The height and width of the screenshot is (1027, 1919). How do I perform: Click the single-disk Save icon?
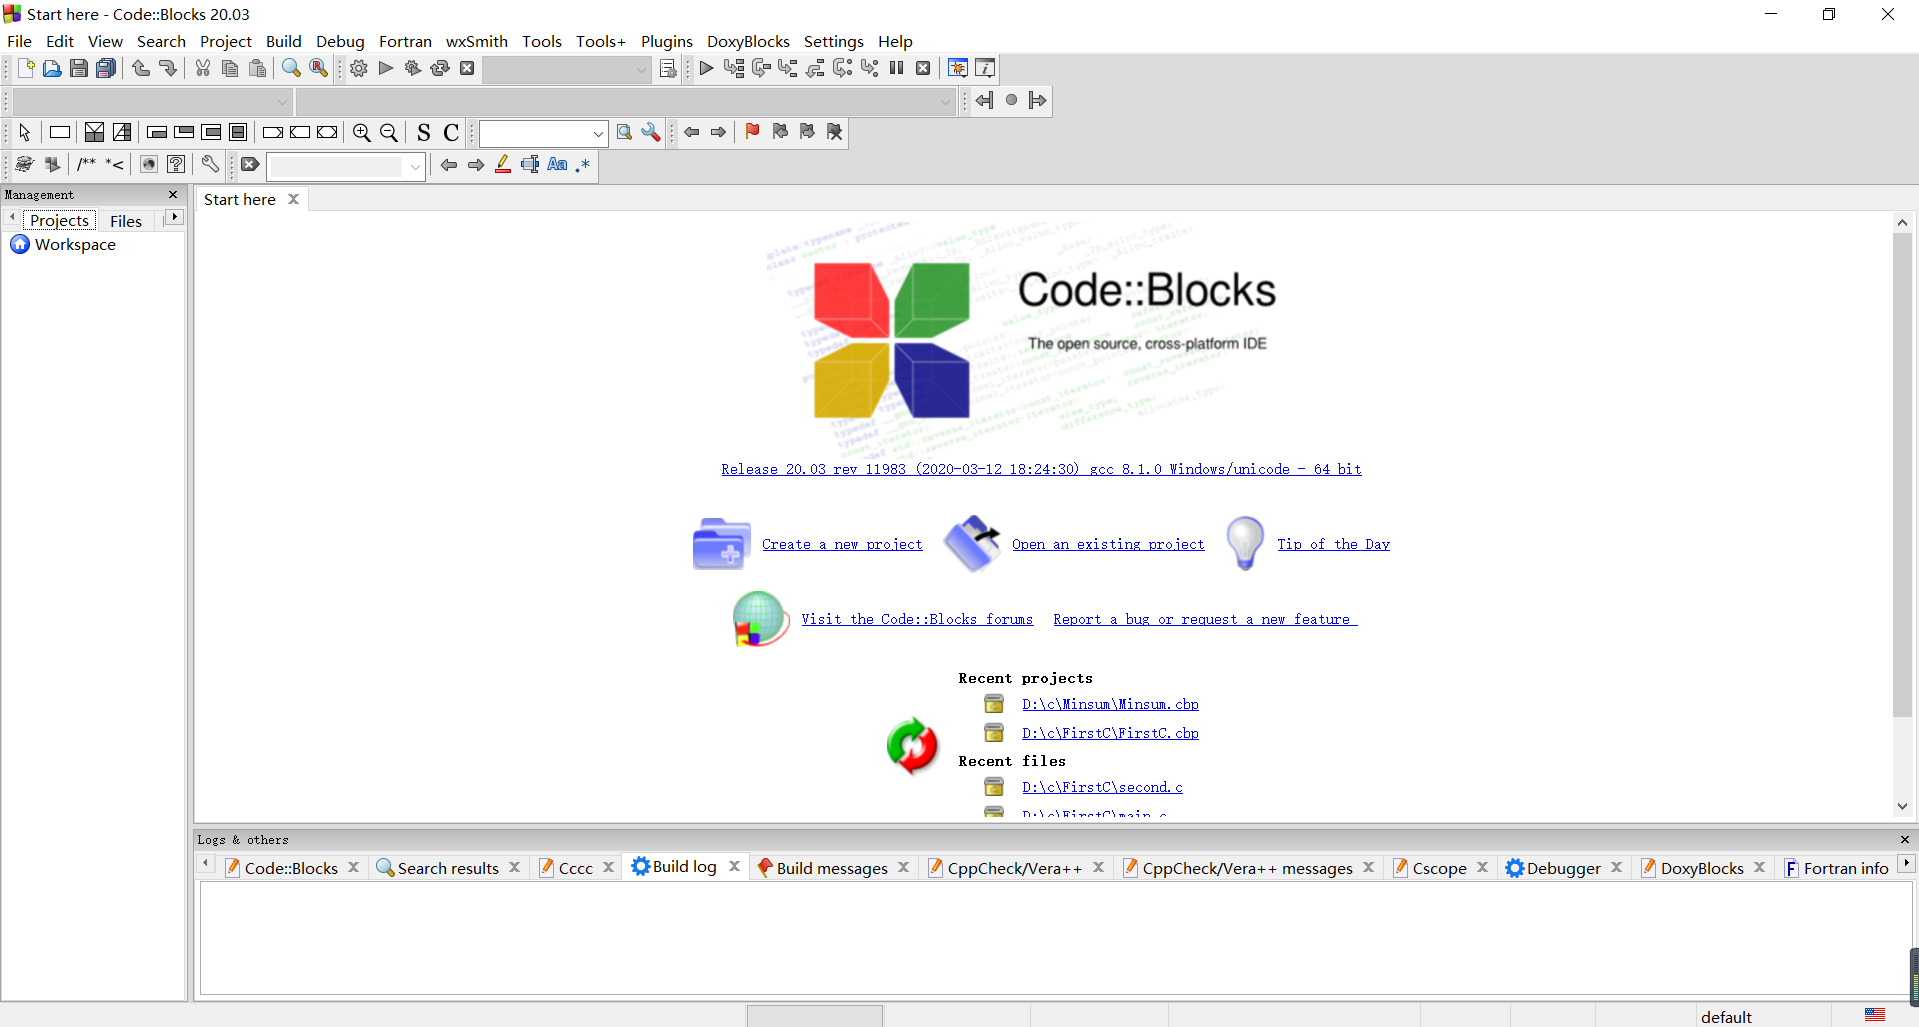click(79, 68)
